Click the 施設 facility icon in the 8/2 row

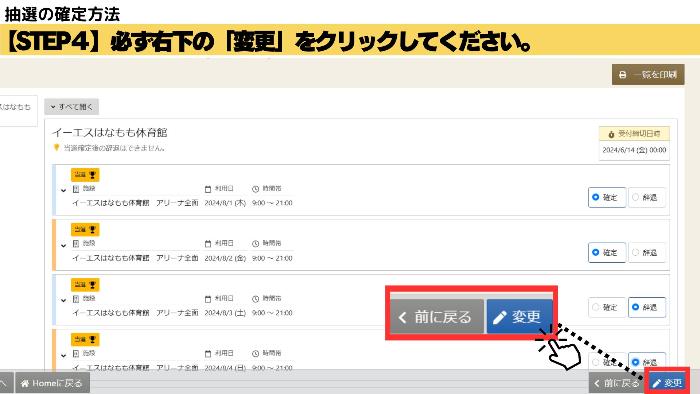click(x=76, y=244)
